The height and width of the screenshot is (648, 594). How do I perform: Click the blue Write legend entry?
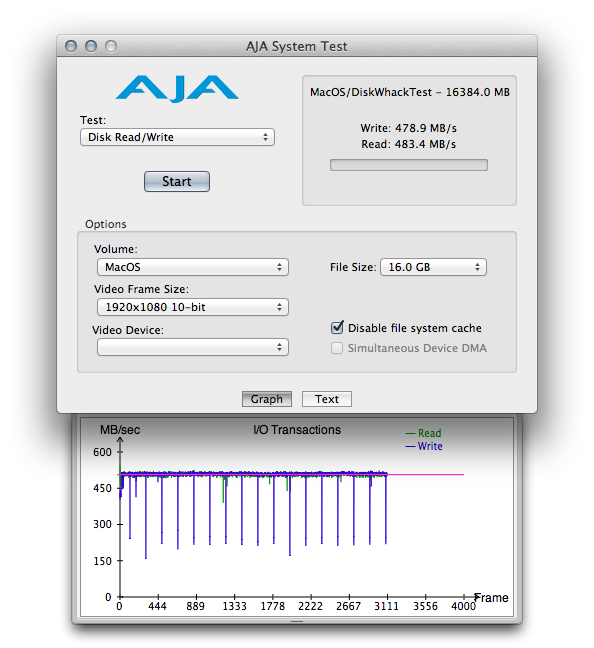424,446
